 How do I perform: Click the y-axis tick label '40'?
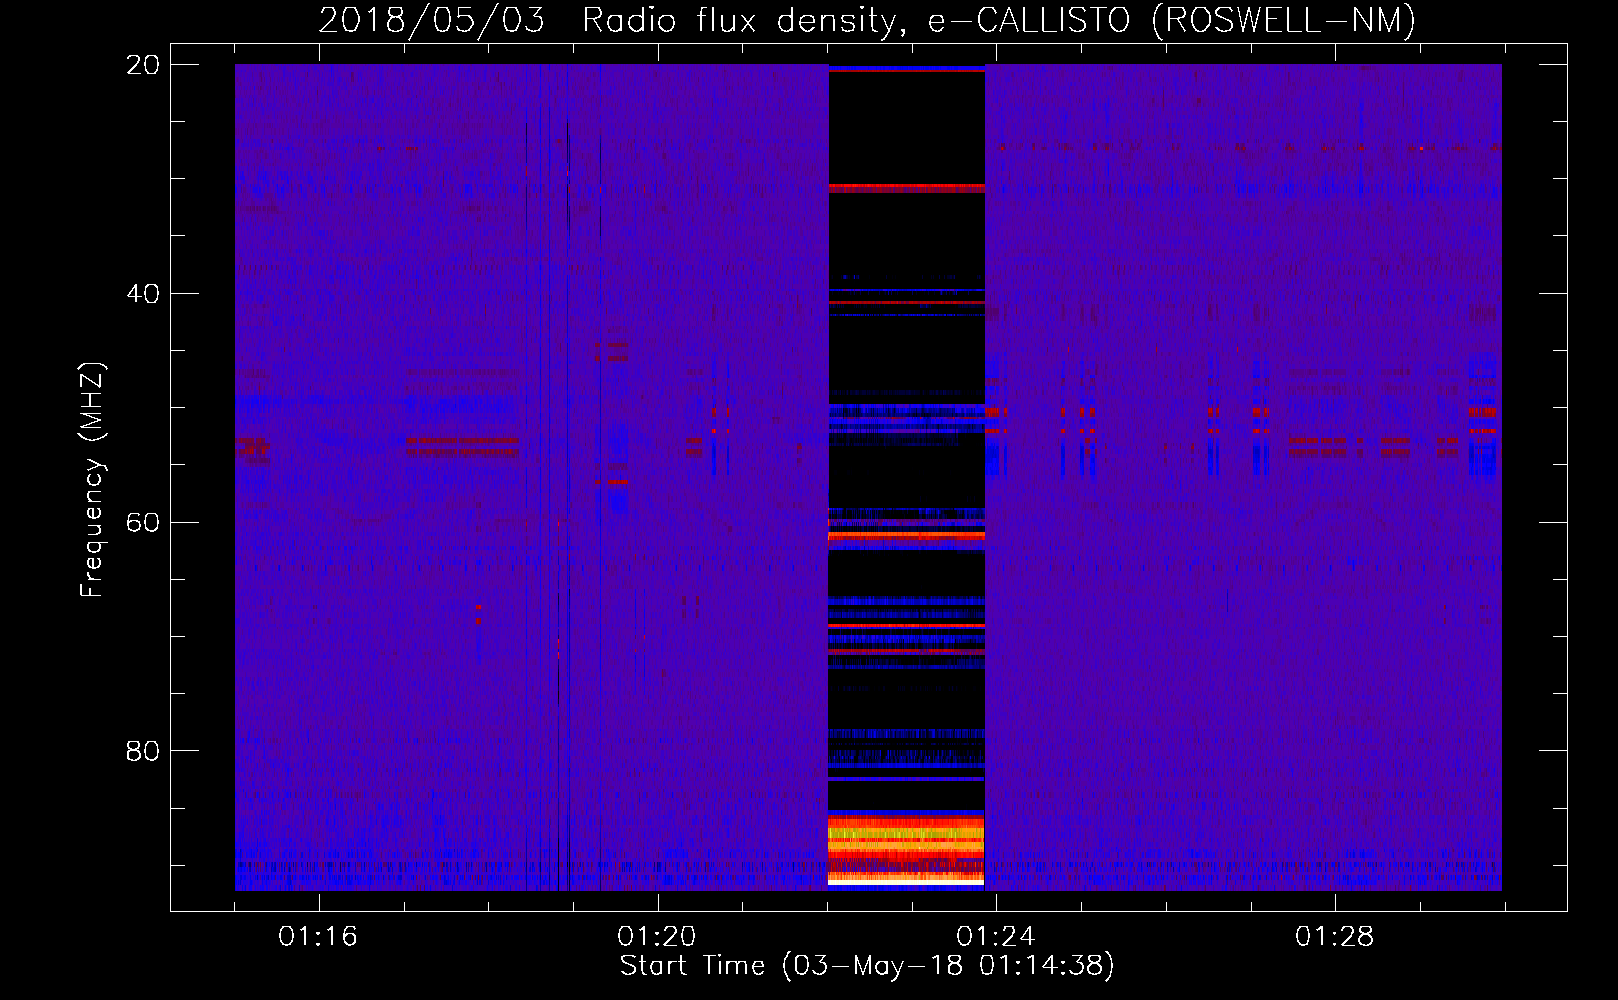coord(143,294)
